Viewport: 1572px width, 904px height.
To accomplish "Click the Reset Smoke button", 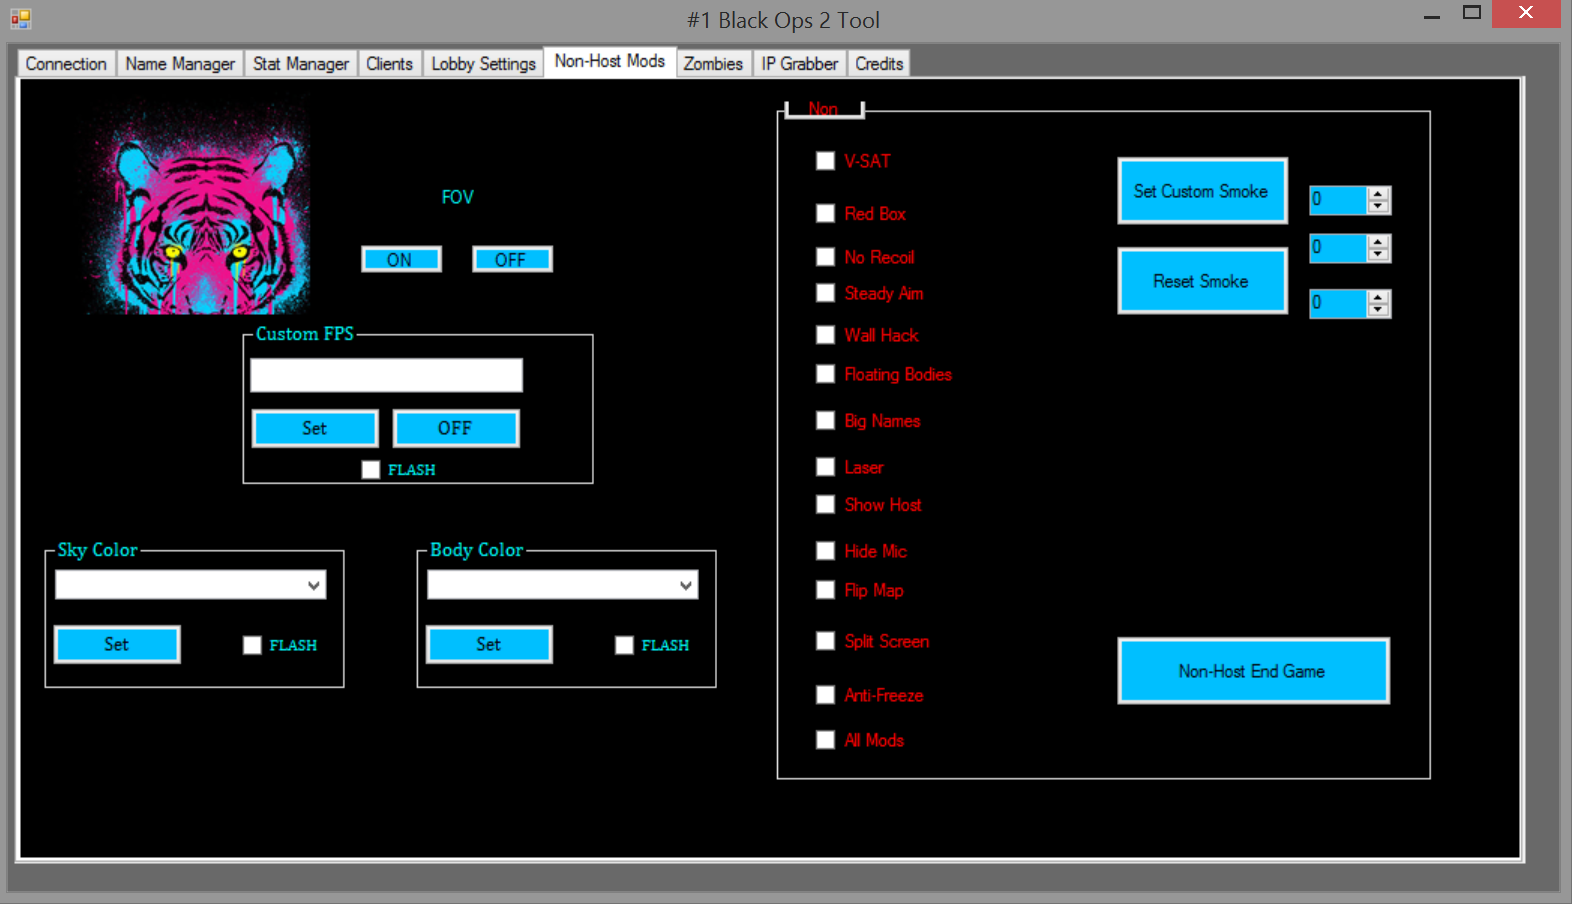I will (x=1202, y=281).
